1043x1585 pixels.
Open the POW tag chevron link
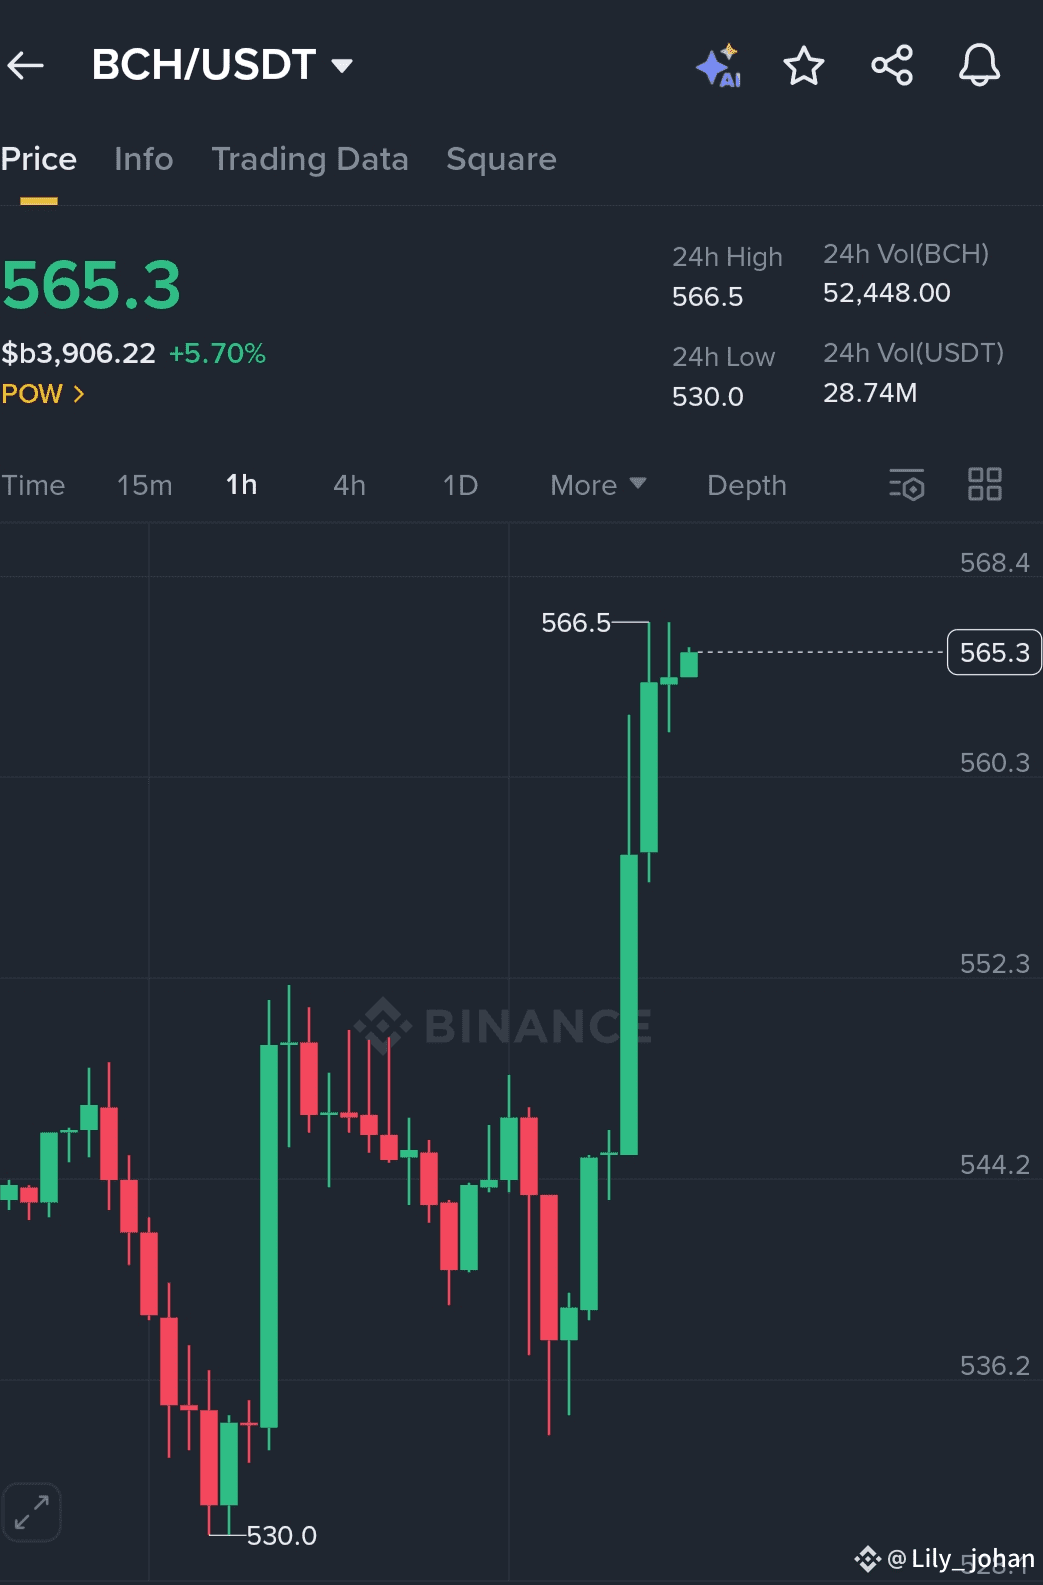click(x=43, y=394)
